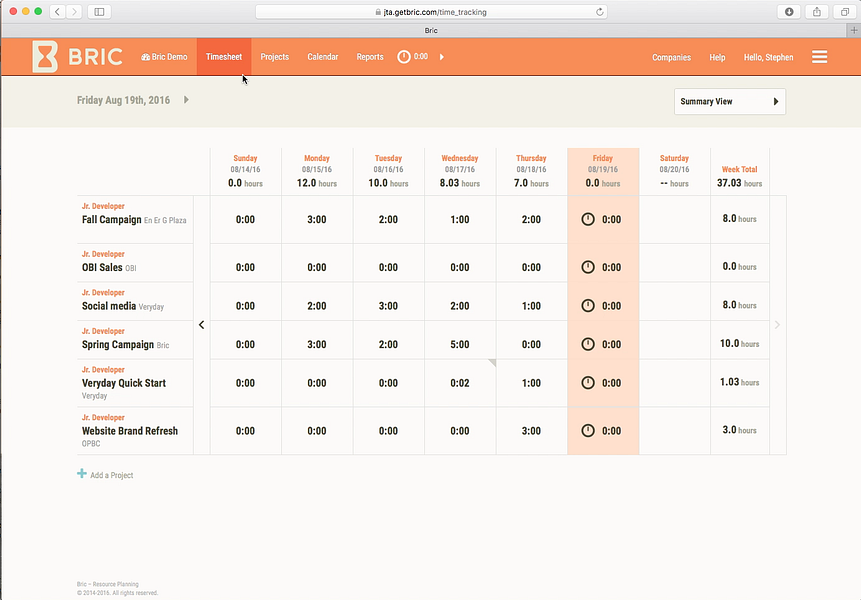
Task: Open Safari downloads icon
Action: [789, 12]
